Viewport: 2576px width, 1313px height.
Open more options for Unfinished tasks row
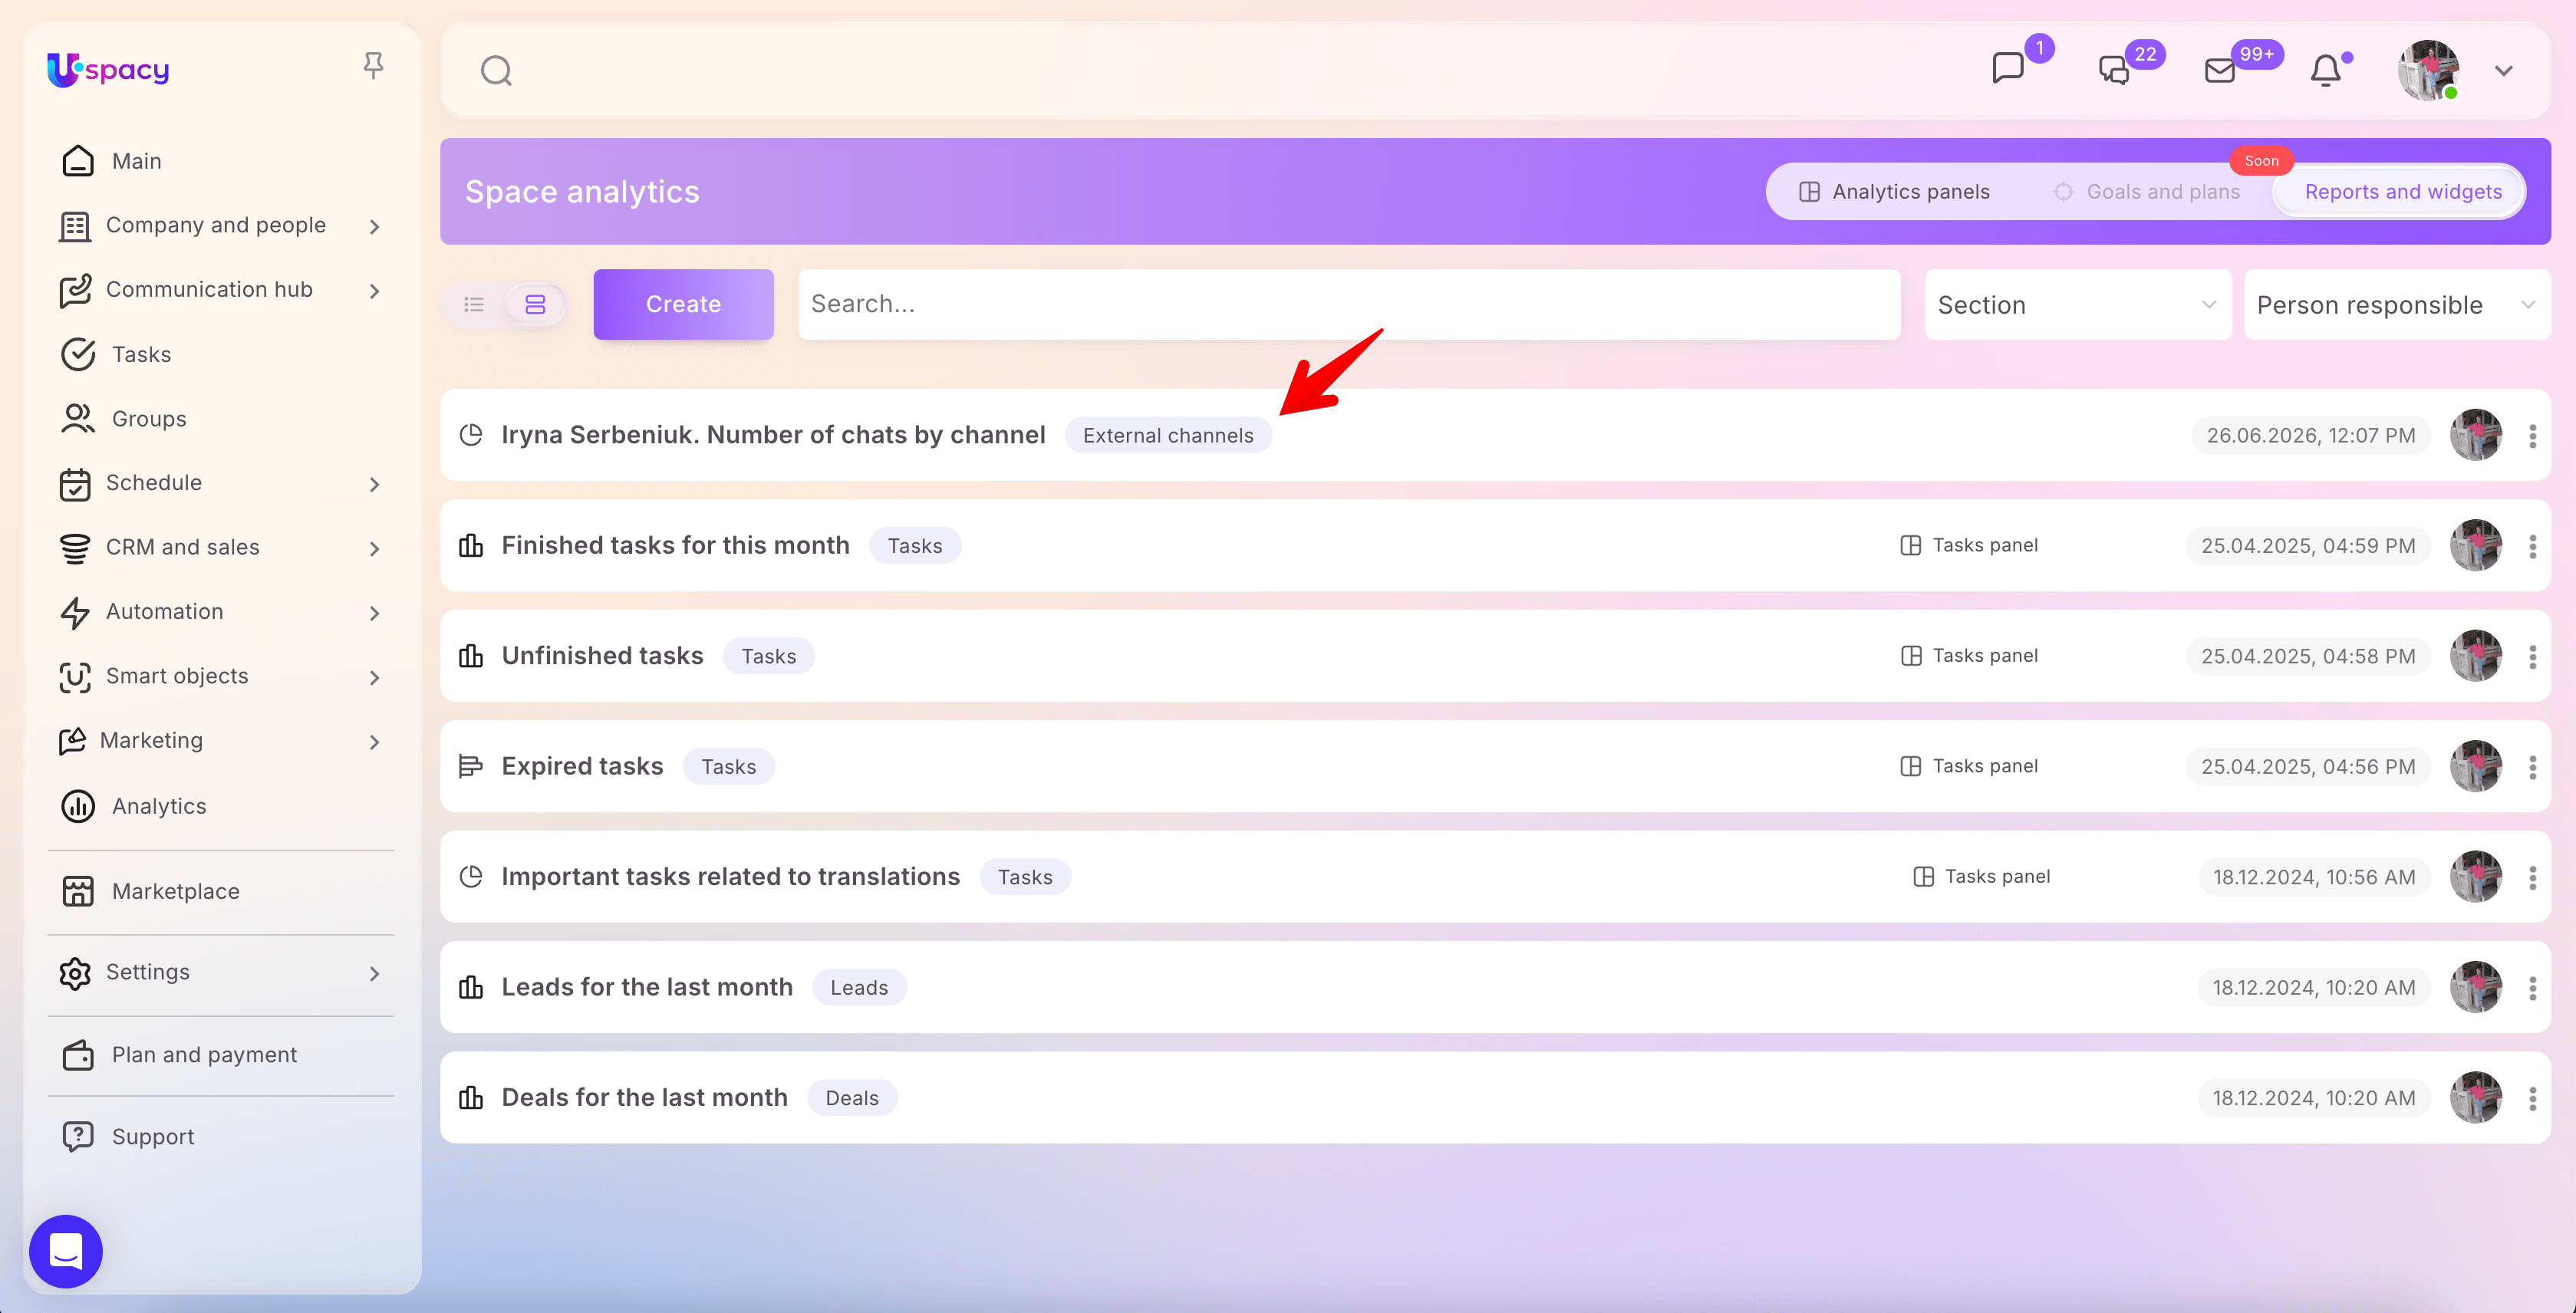coord(2532,656)
